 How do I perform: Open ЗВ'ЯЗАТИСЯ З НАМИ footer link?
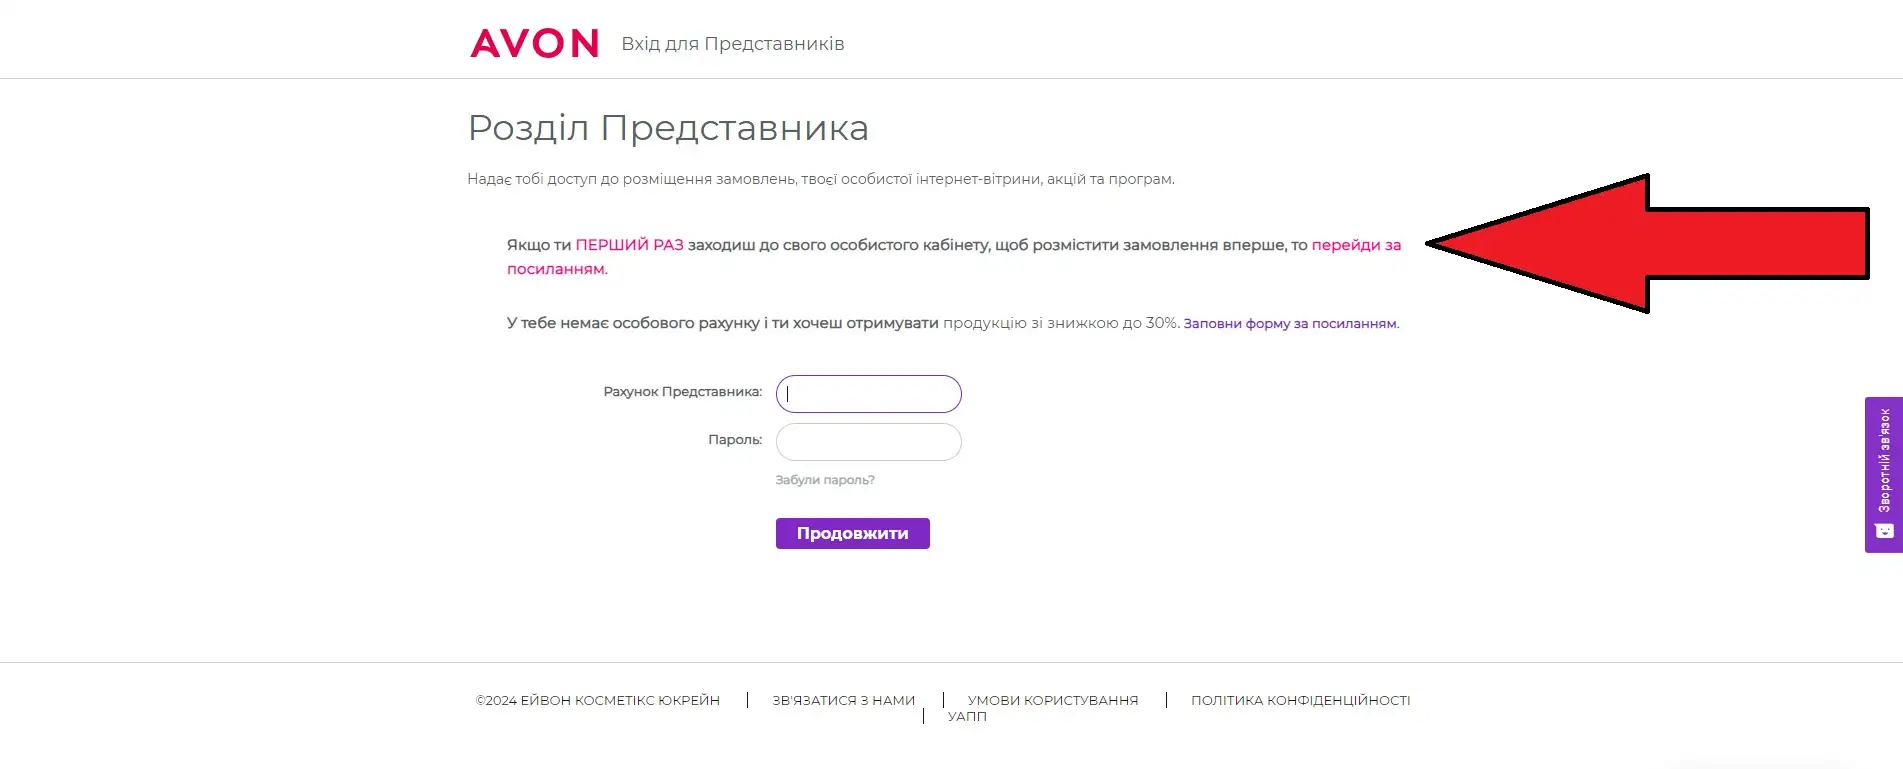tap(843, 700)
